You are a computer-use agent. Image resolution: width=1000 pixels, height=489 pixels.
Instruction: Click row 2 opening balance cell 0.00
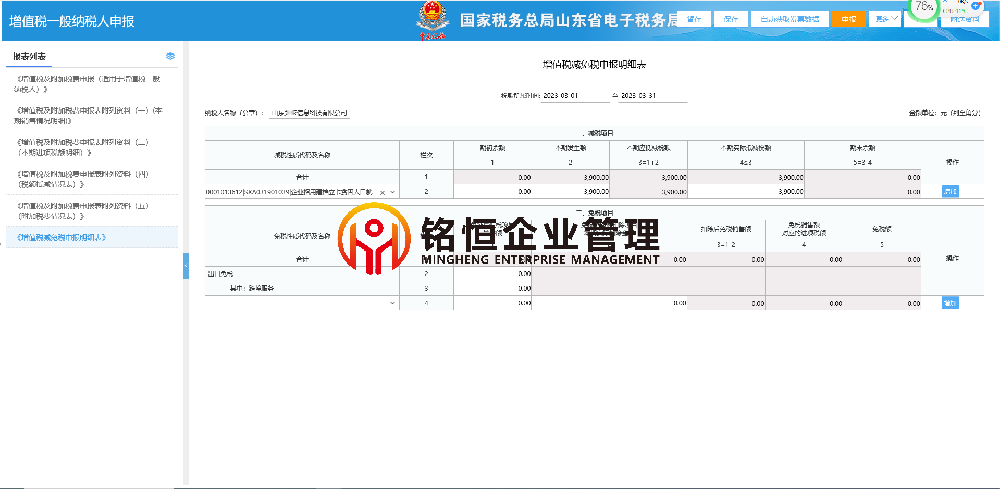[492, 191]
